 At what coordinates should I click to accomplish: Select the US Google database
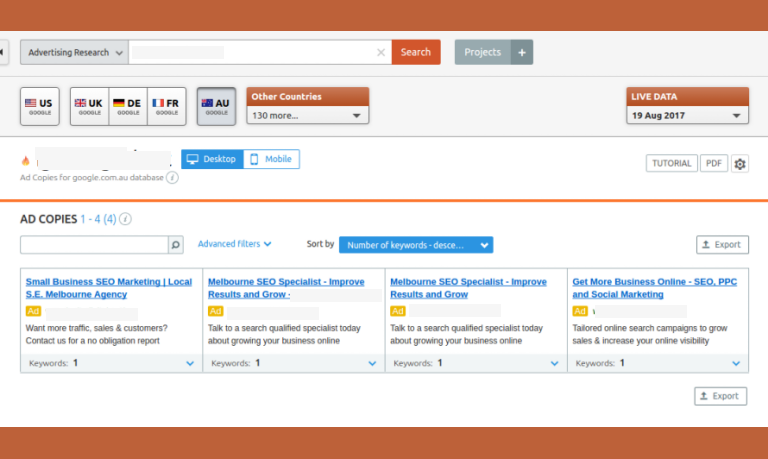click(x=40, y=107)
